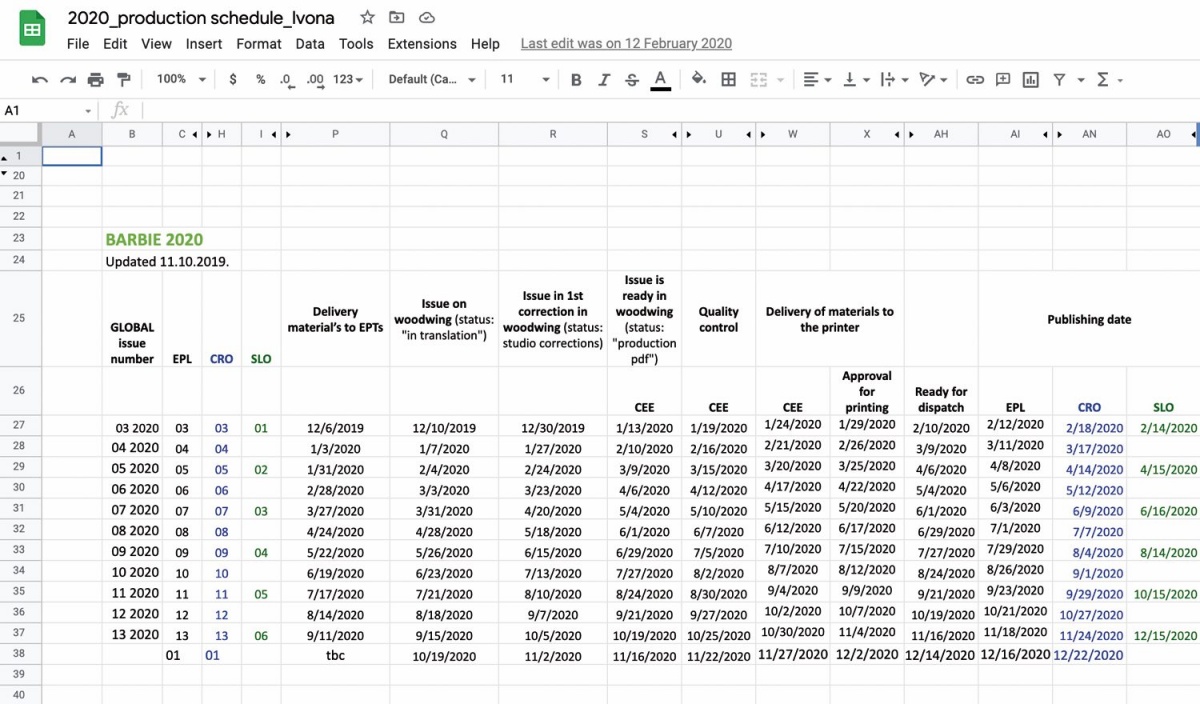Click the merge cells icon

759,80
